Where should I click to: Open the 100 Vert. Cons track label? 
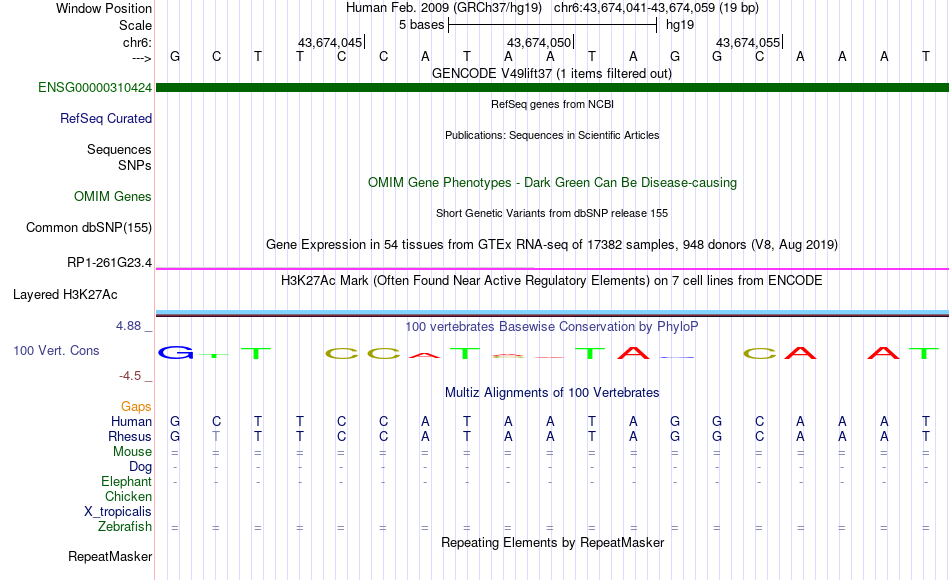pyautogui.click(x=56, y=350)
